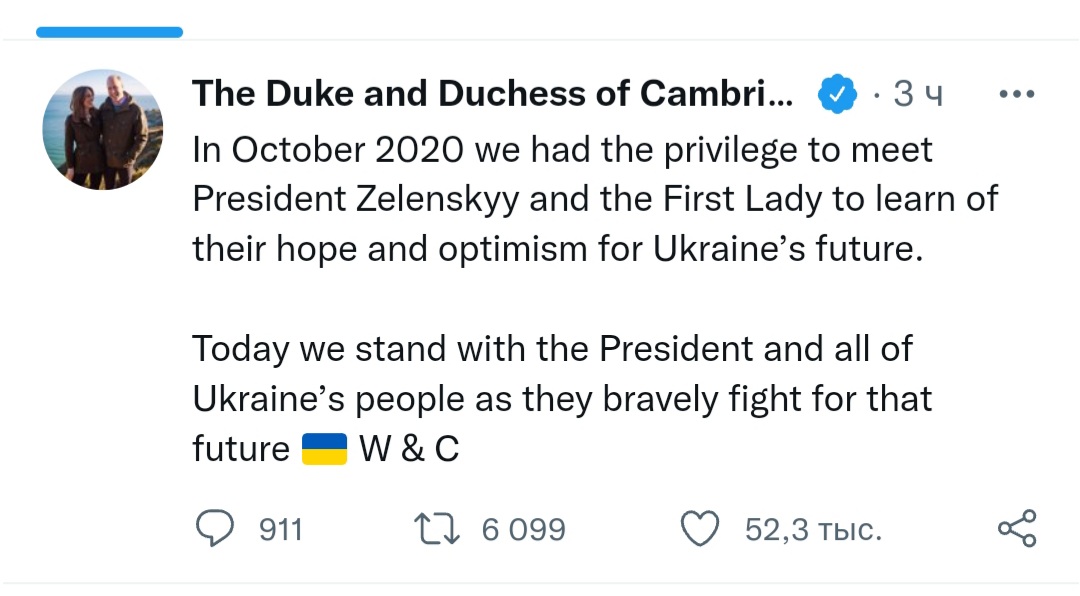Click the Ukraine's future text line

(554, 248)
